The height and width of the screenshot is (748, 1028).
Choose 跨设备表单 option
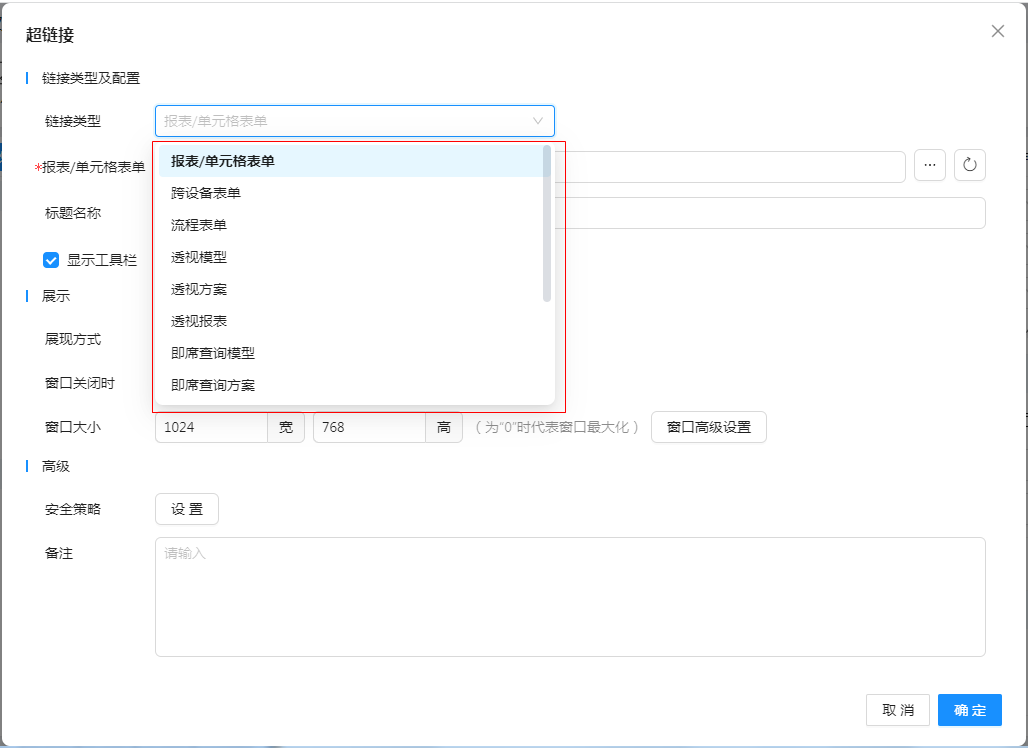206,193
